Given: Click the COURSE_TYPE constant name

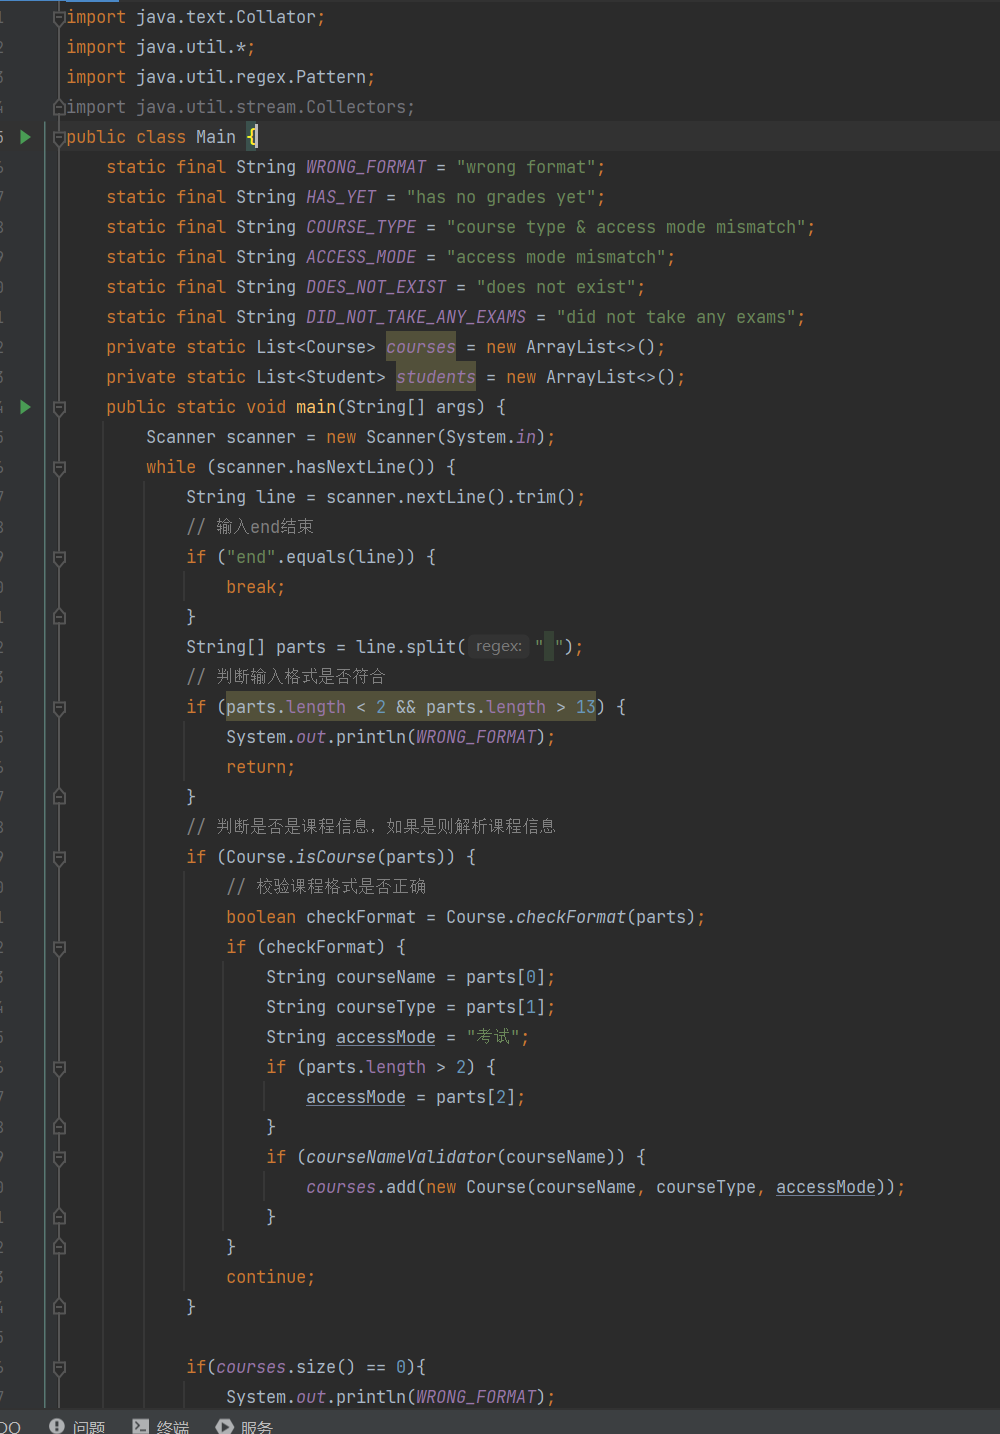Looking at the screenshot, I should pos(361,227).
